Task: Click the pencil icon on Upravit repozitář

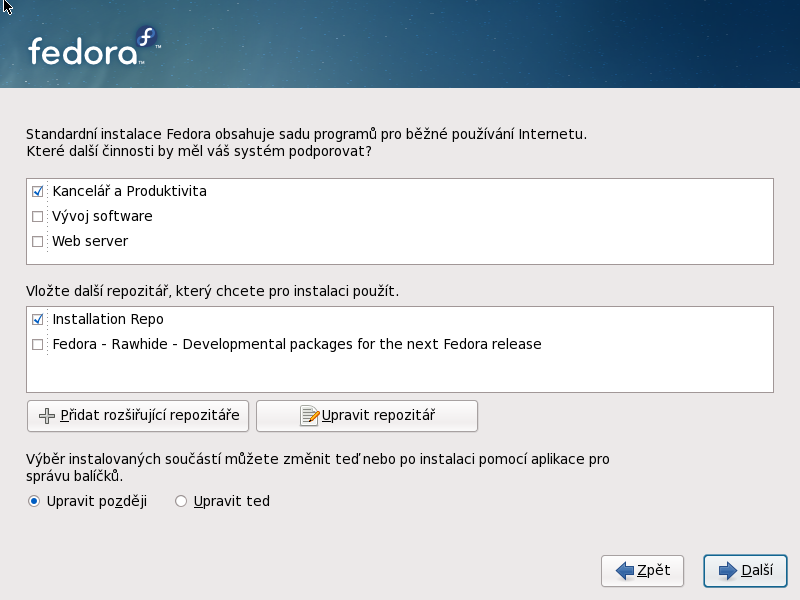Action: tap(310, 416)
